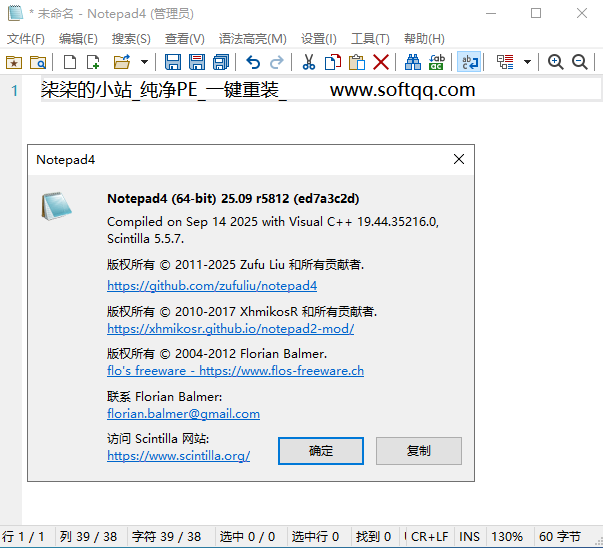Open the Replace toolbar icon
The image size is (603, 548).
point(436,62)
